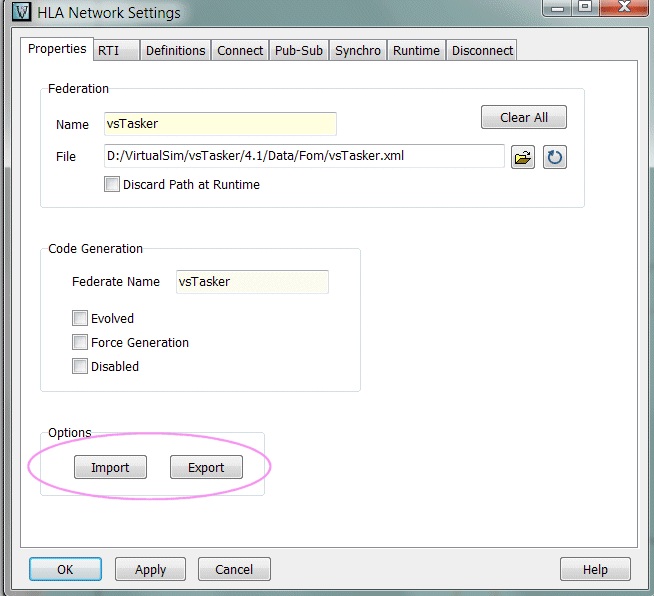The image size is (654, 596).
Task: Toggle the Evolved checkbox
Action: 80,319
